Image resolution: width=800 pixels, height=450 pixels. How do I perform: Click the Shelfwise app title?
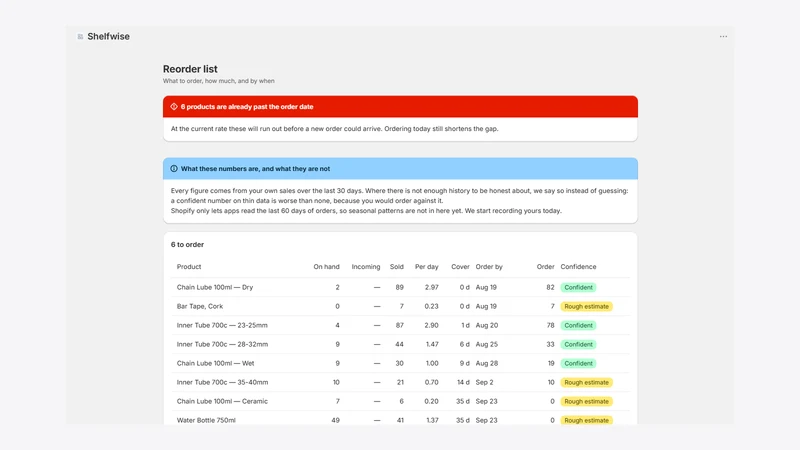coord(108,37)
